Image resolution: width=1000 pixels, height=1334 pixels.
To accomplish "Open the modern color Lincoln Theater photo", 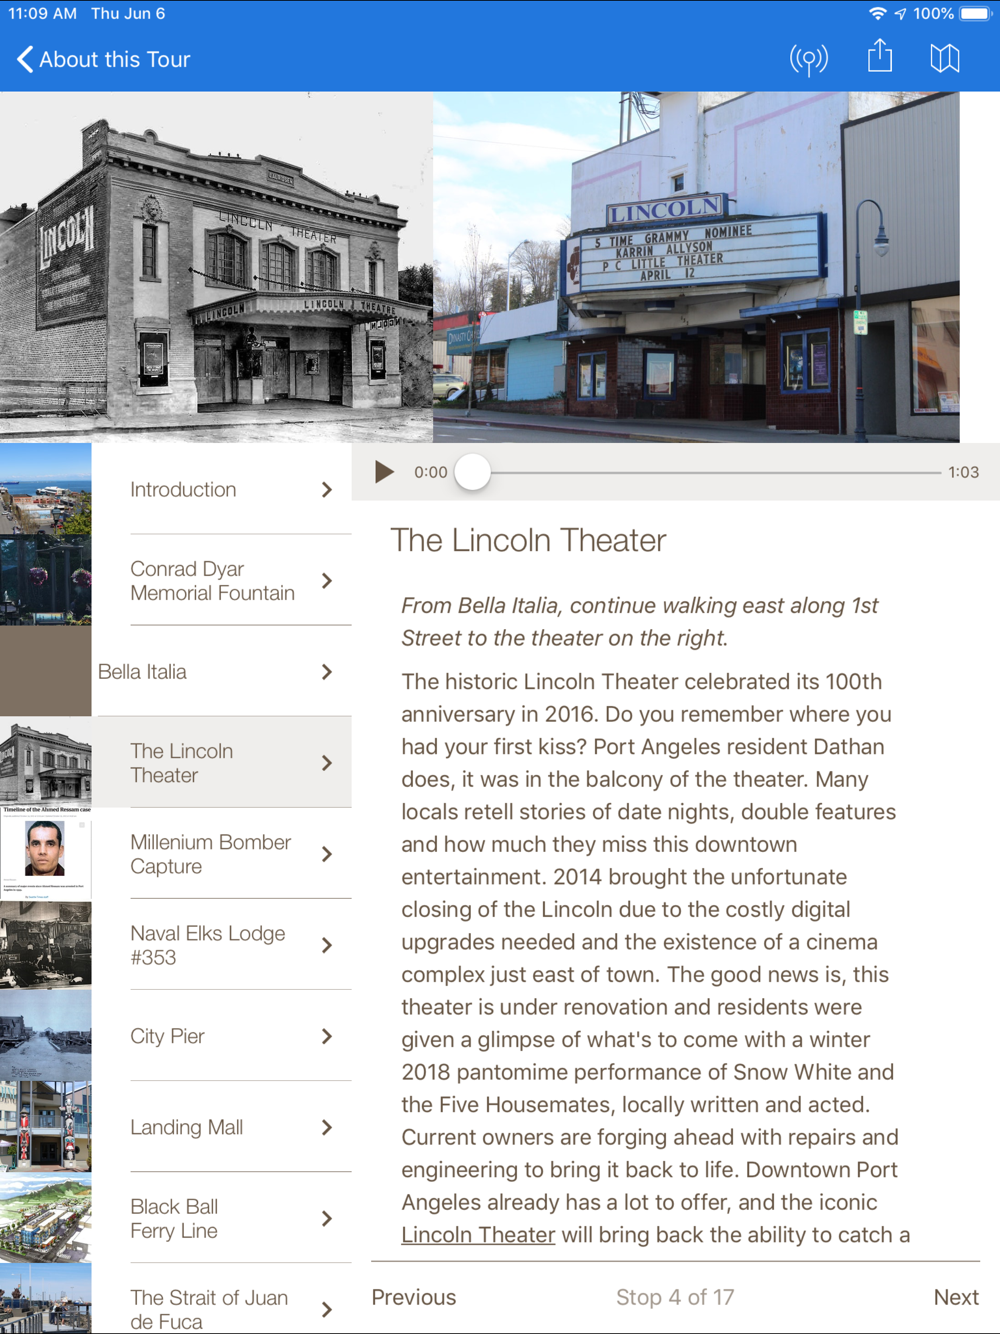I will pyautogui.click(x=696, y=267).
